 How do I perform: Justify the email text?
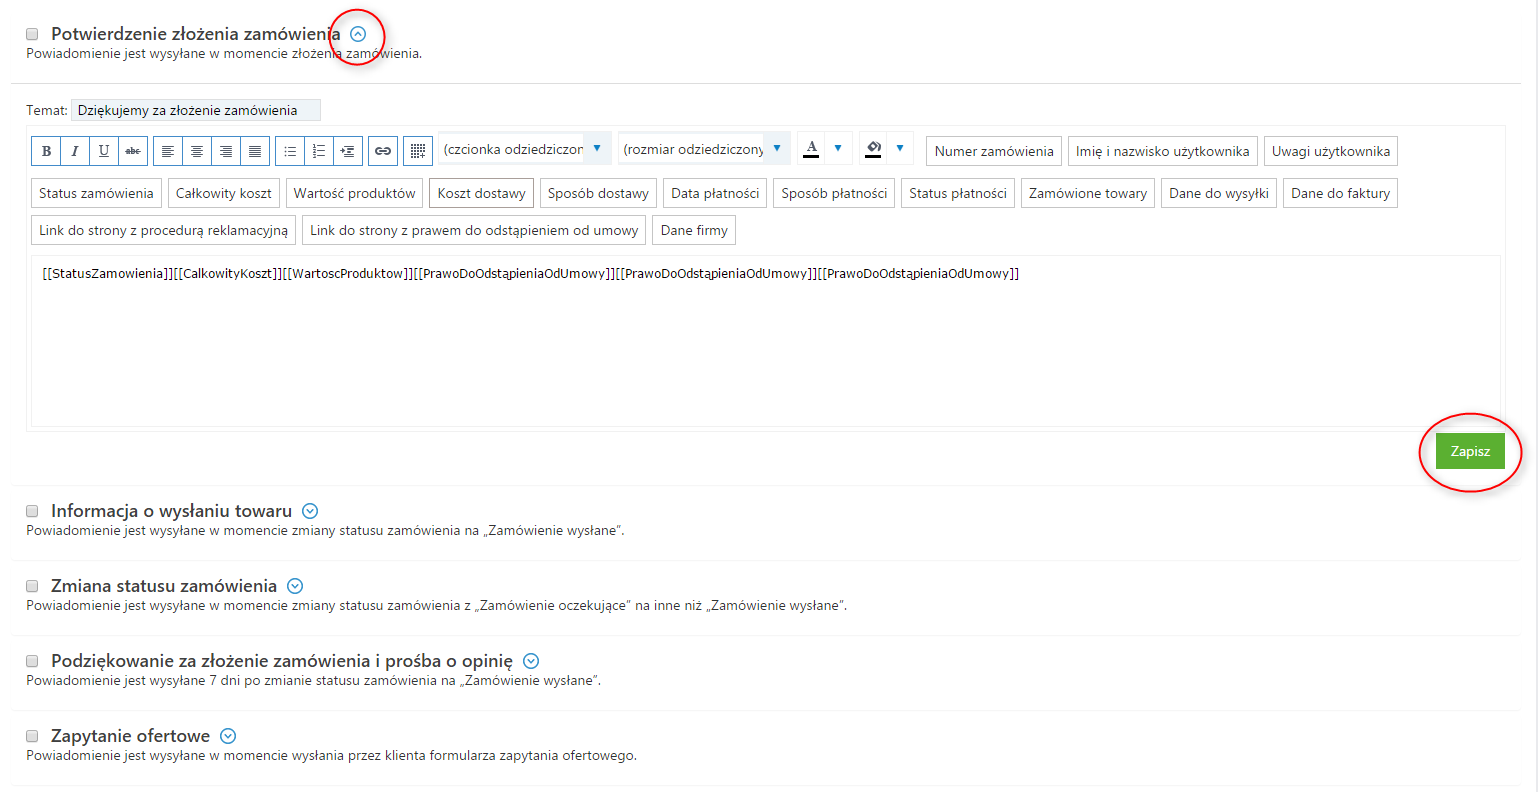(255, 151)
